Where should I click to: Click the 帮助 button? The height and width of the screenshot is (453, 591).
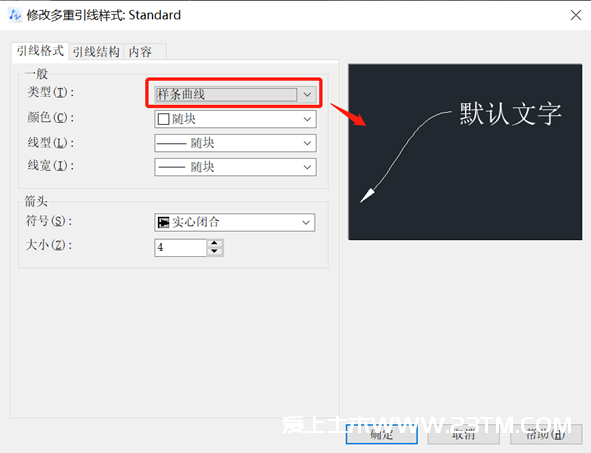[546, 434]
